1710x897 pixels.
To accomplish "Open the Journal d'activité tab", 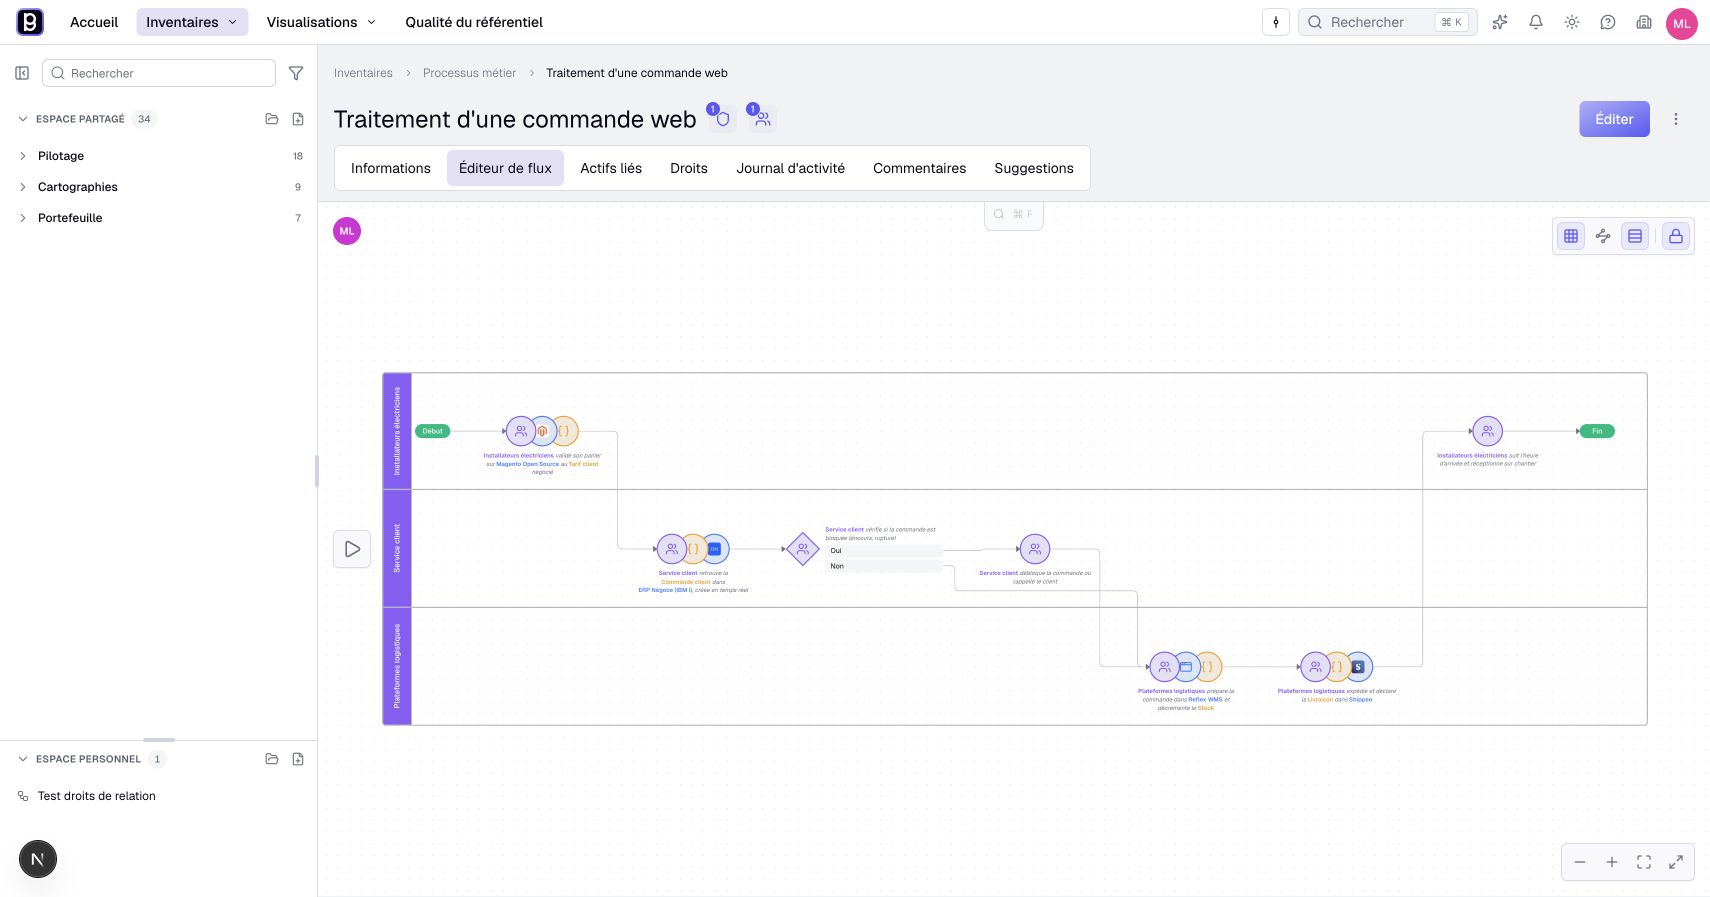I will (x=791, y=168).
